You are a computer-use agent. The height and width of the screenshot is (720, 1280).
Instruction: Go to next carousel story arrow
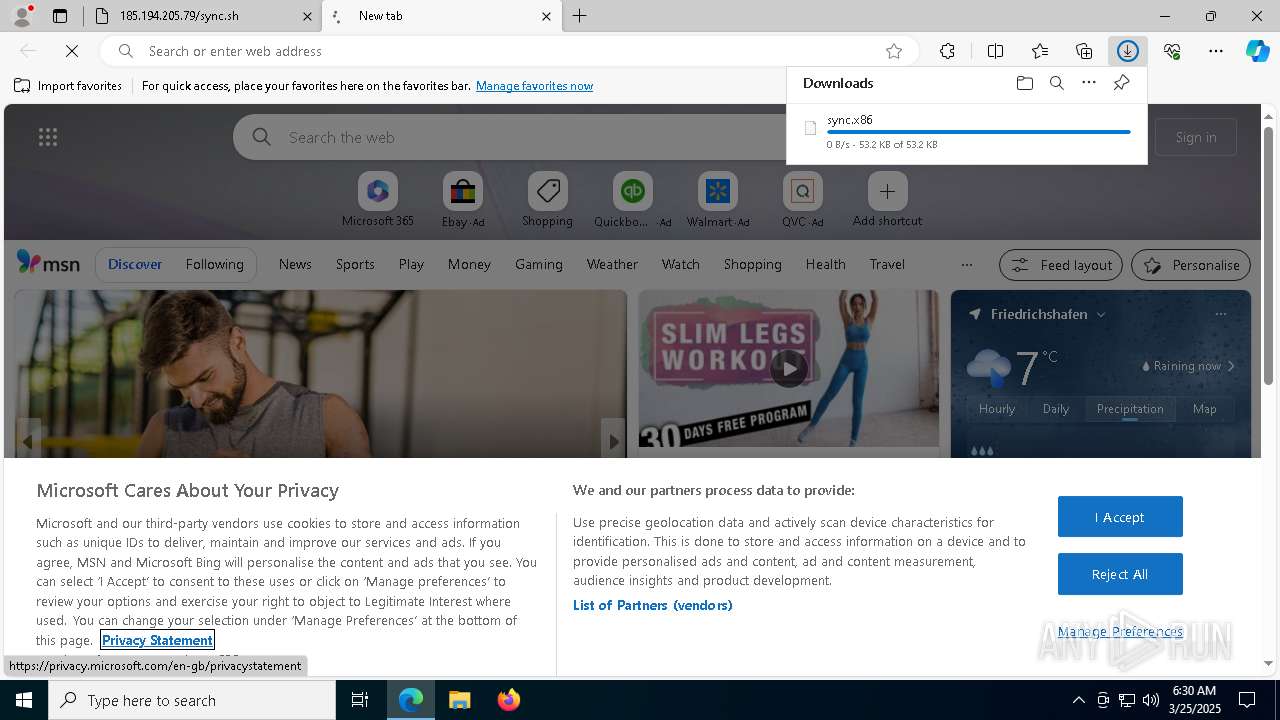(x=613, y=440)
